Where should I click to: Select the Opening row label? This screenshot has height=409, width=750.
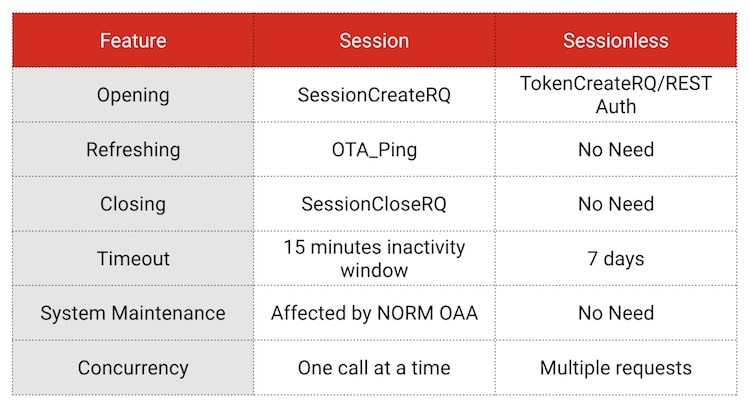(x=133, y=95)
